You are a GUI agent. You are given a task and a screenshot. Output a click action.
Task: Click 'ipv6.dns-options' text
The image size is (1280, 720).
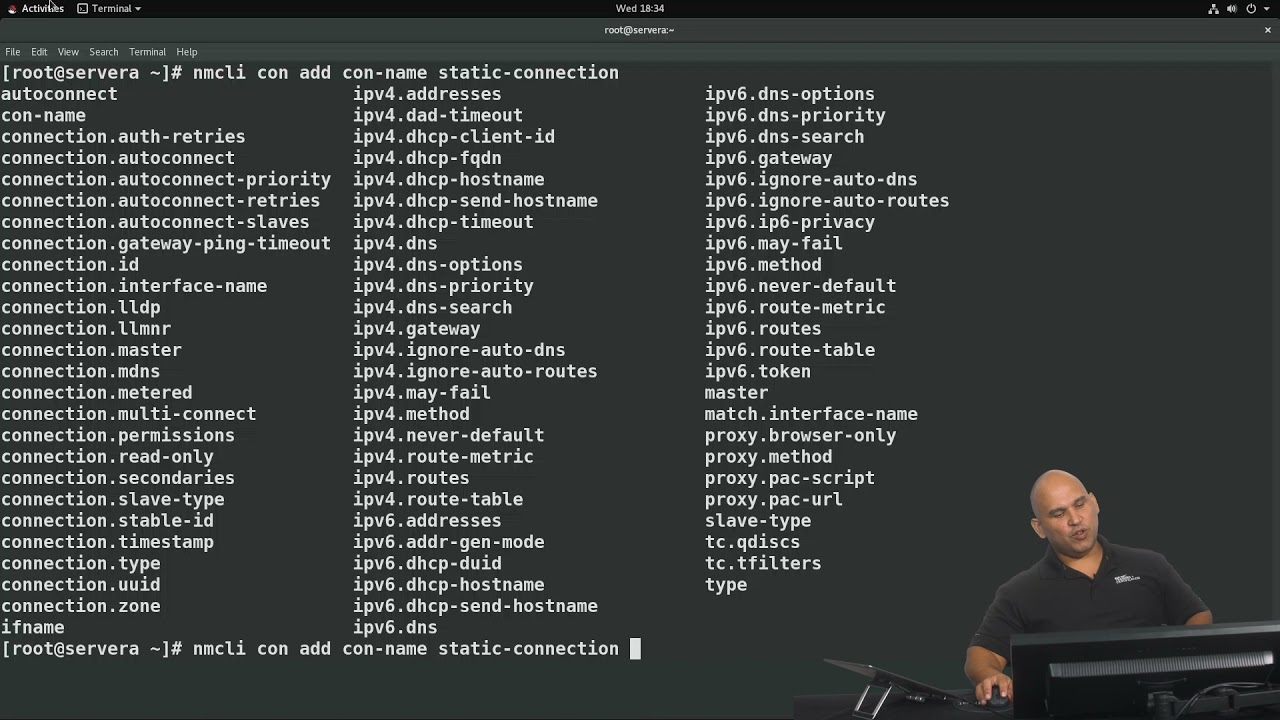790,94
